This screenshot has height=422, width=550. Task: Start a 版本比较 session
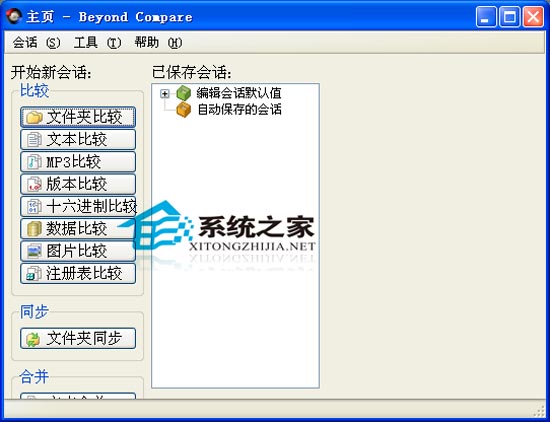(x=78, y=184)
